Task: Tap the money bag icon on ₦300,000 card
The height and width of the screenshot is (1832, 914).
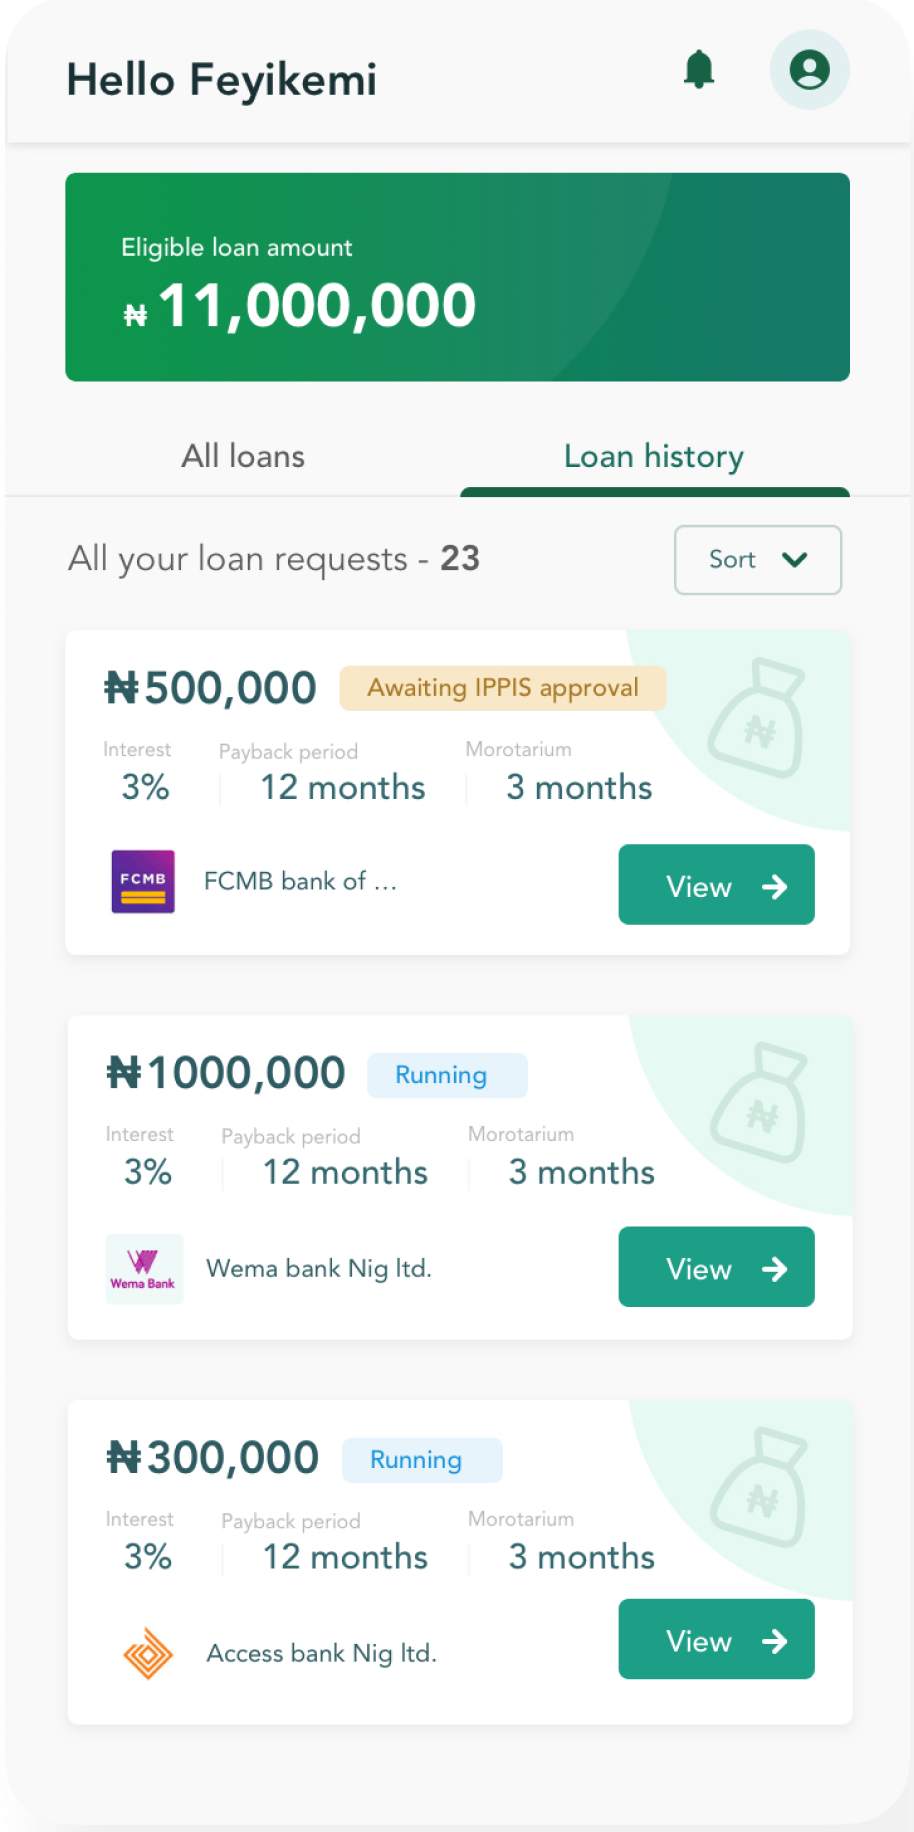Action: click(x=760, y=1487)
